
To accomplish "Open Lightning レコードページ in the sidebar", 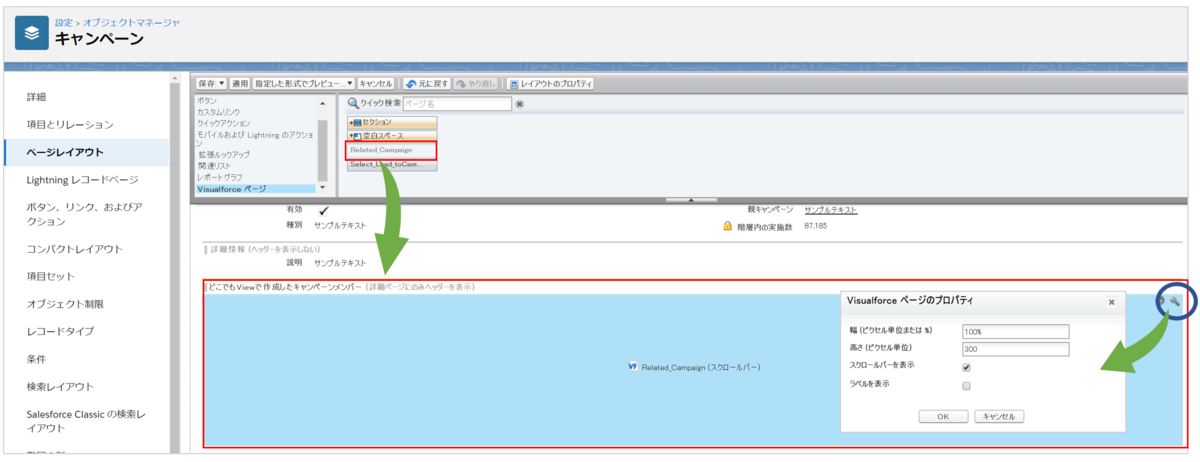I will (x=82, y=180).
